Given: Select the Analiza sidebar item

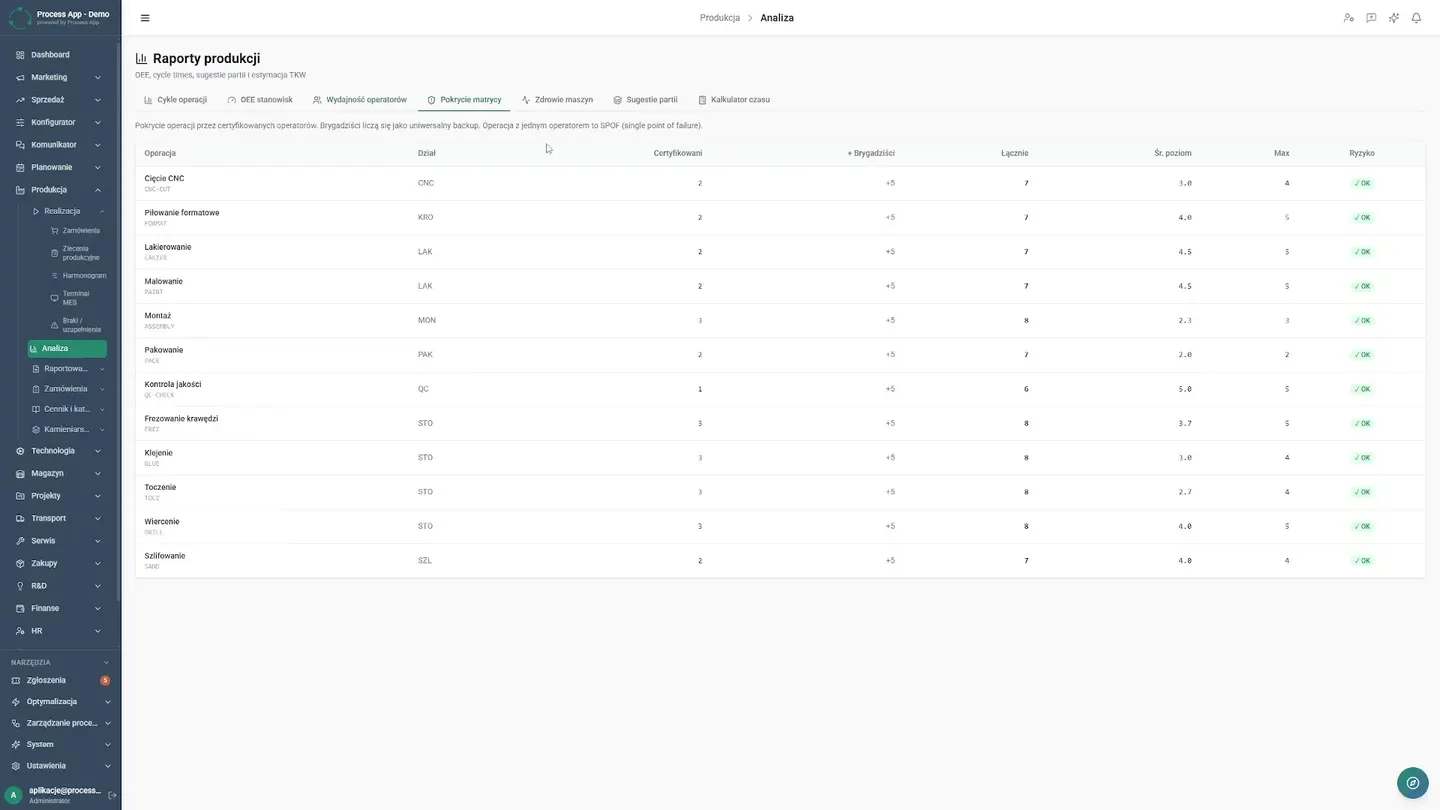Looking at the screenshot, I should pos(67,349).
